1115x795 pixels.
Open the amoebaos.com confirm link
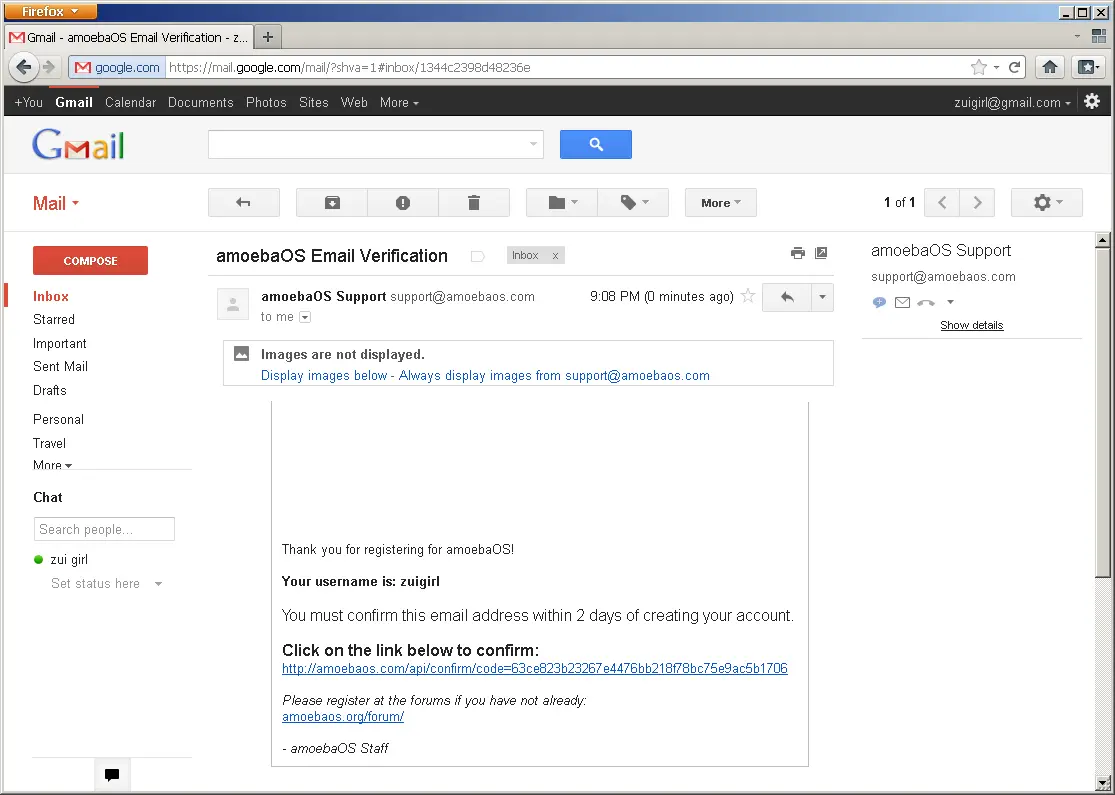(535, 668)
